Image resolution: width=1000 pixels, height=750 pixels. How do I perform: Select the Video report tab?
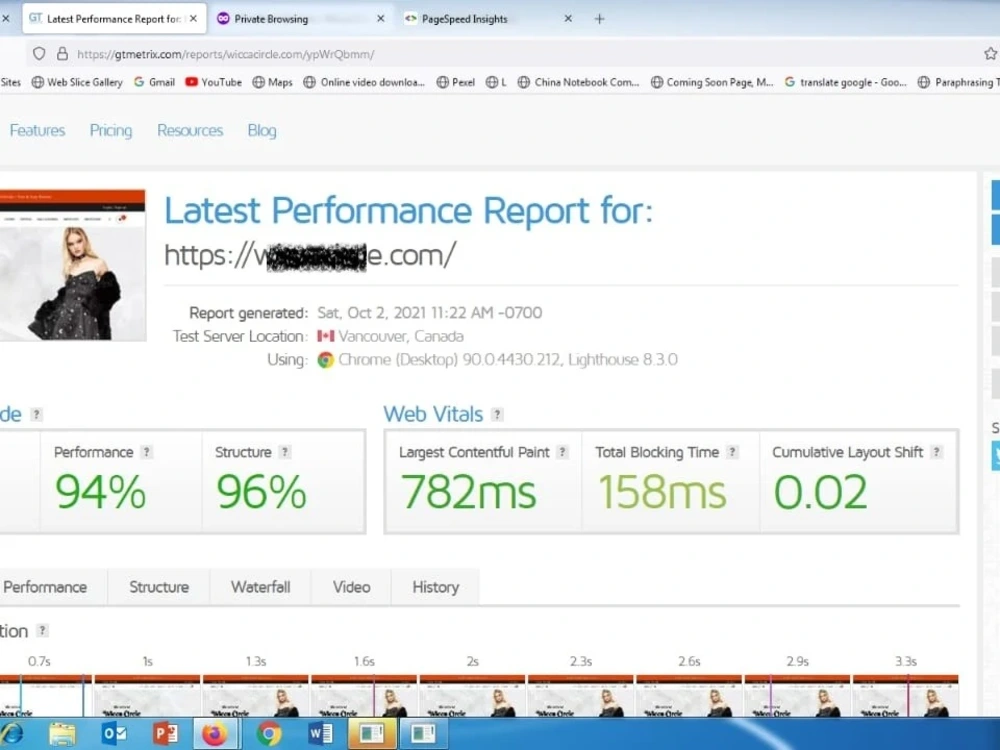(x=351, y=587)
